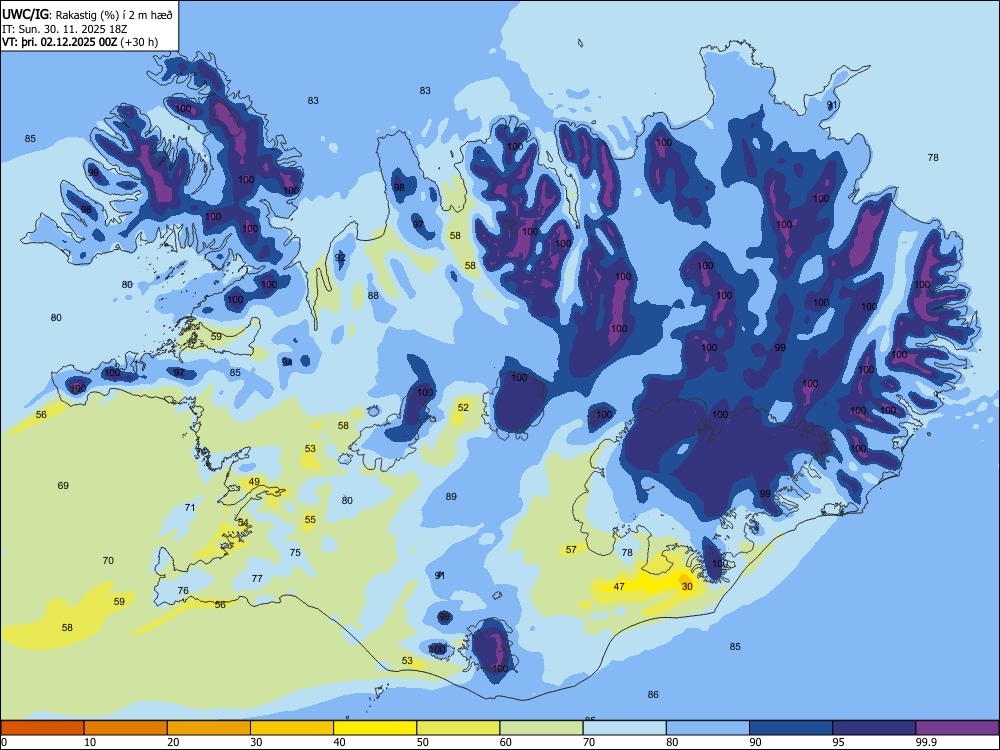1000x750 pixels.
Task: Click the map humidity value '70'
Action: [108, 561]
